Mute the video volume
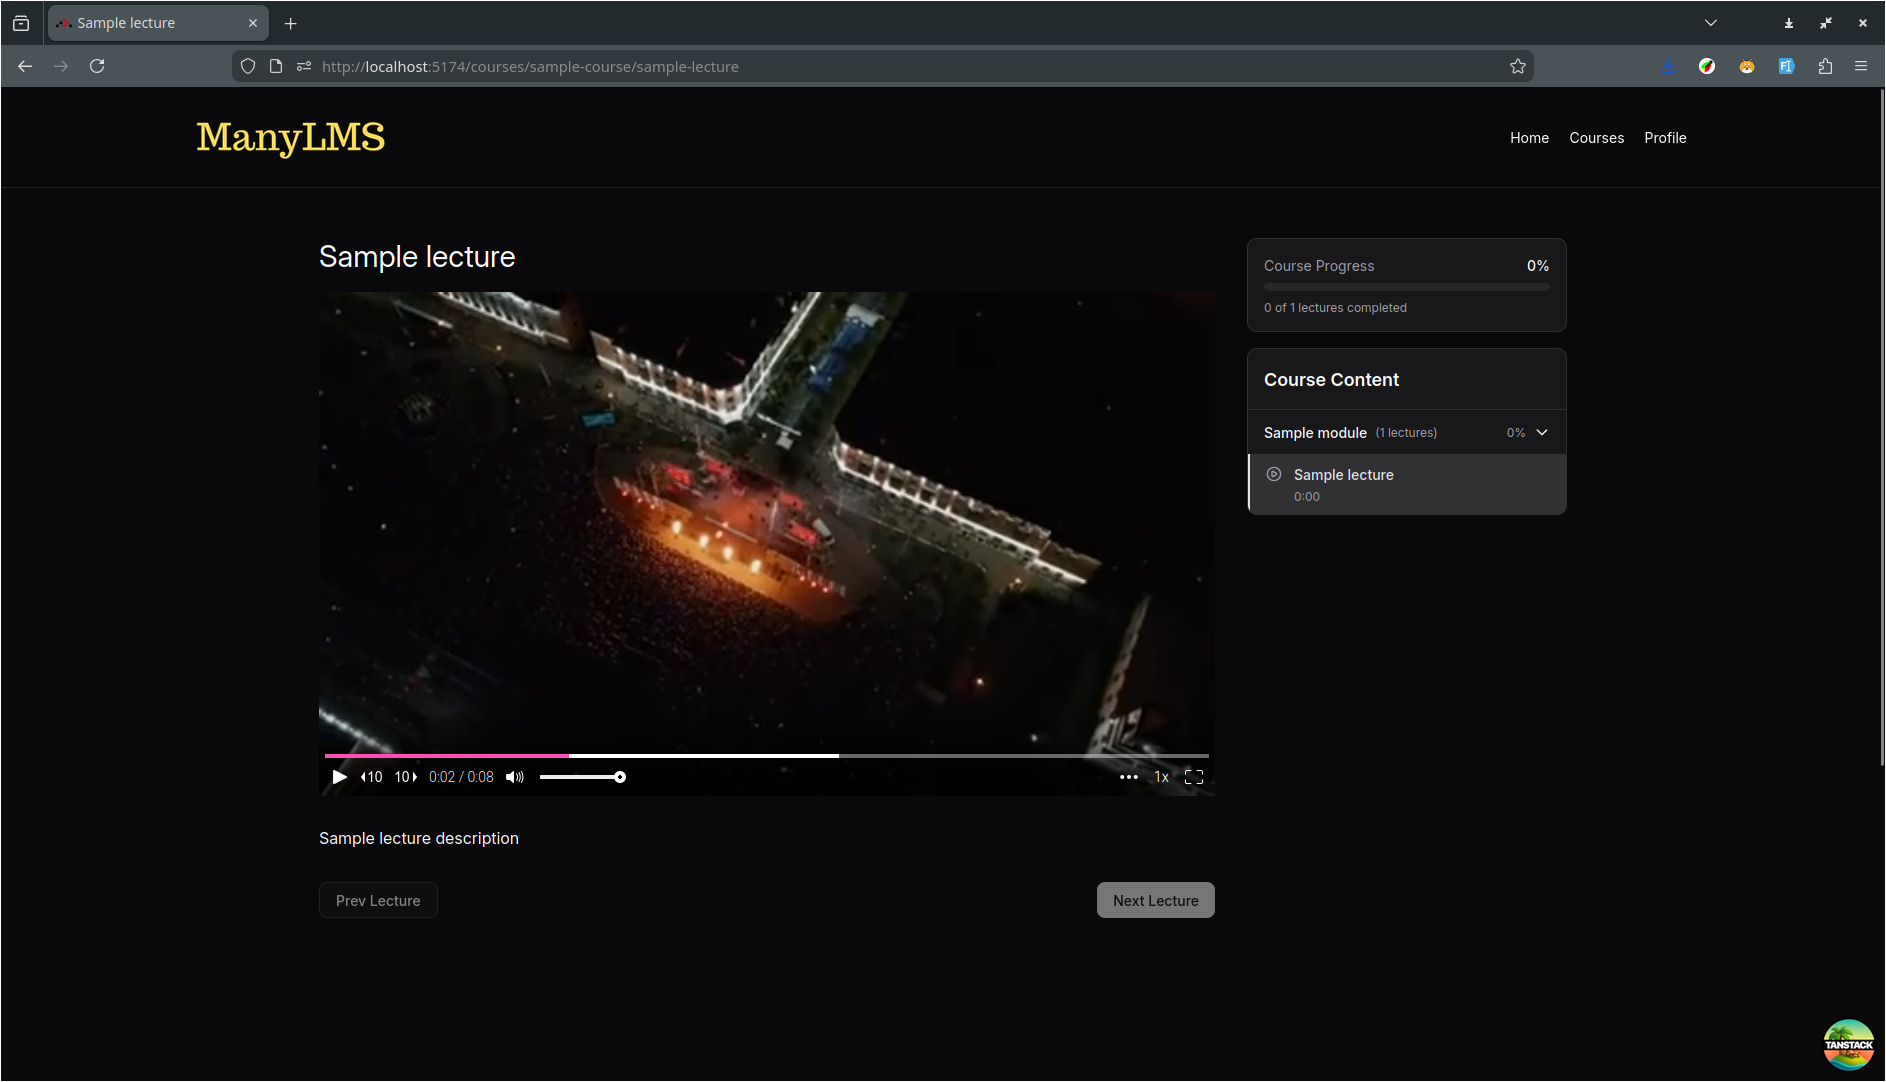The height and width of the screenshot is (1082, 1886). pyautogui.click(x=514, y=777)
